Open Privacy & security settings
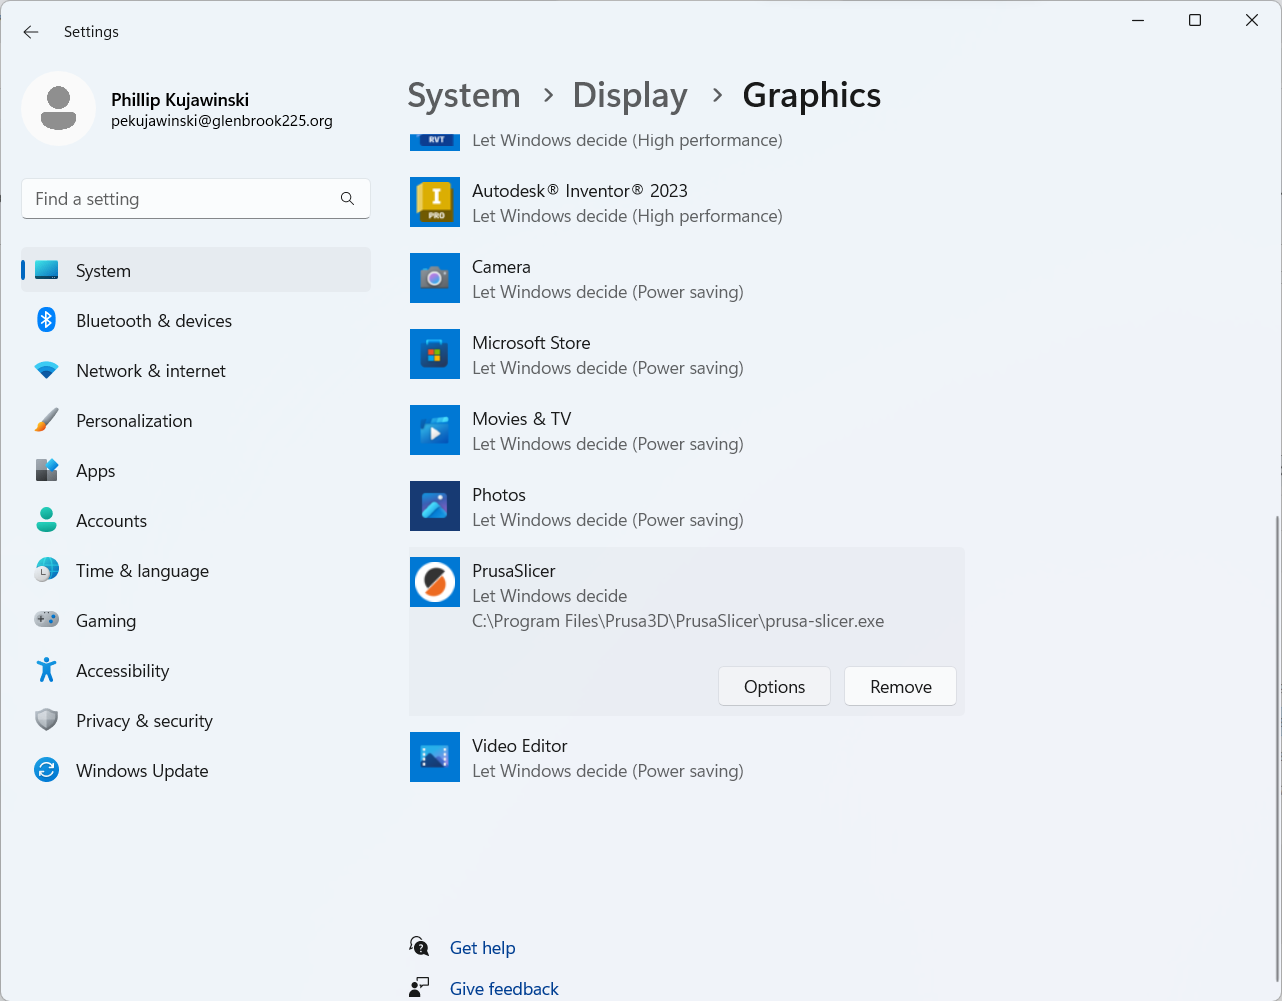Image resolution: width=1282 pixels, height=1001 pixels. click(x=196, y=720)
